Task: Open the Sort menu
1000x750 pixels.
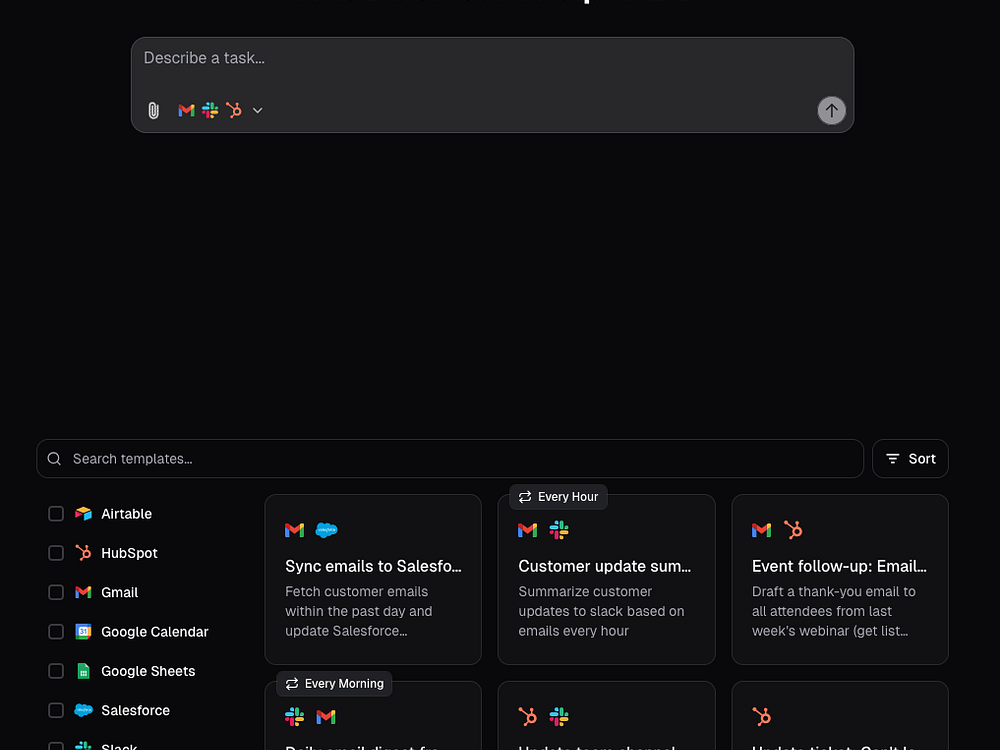Action: (910, 459)
